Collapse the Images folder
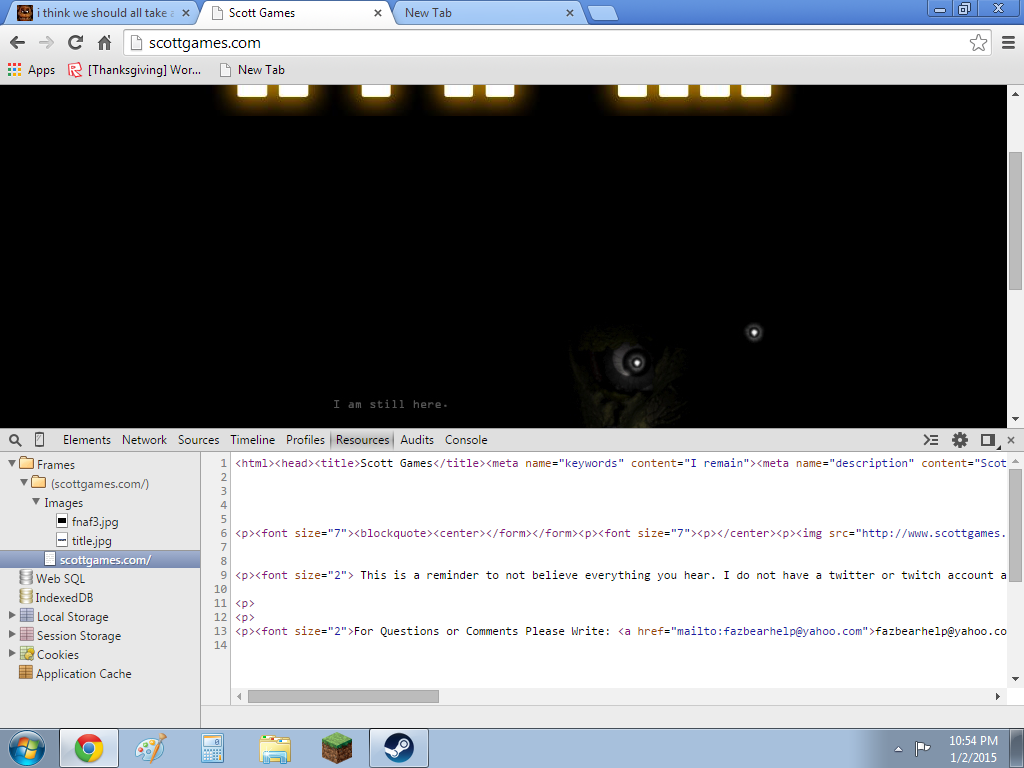The height and width of the screenshot is (768, 1024). coord(36,502)
